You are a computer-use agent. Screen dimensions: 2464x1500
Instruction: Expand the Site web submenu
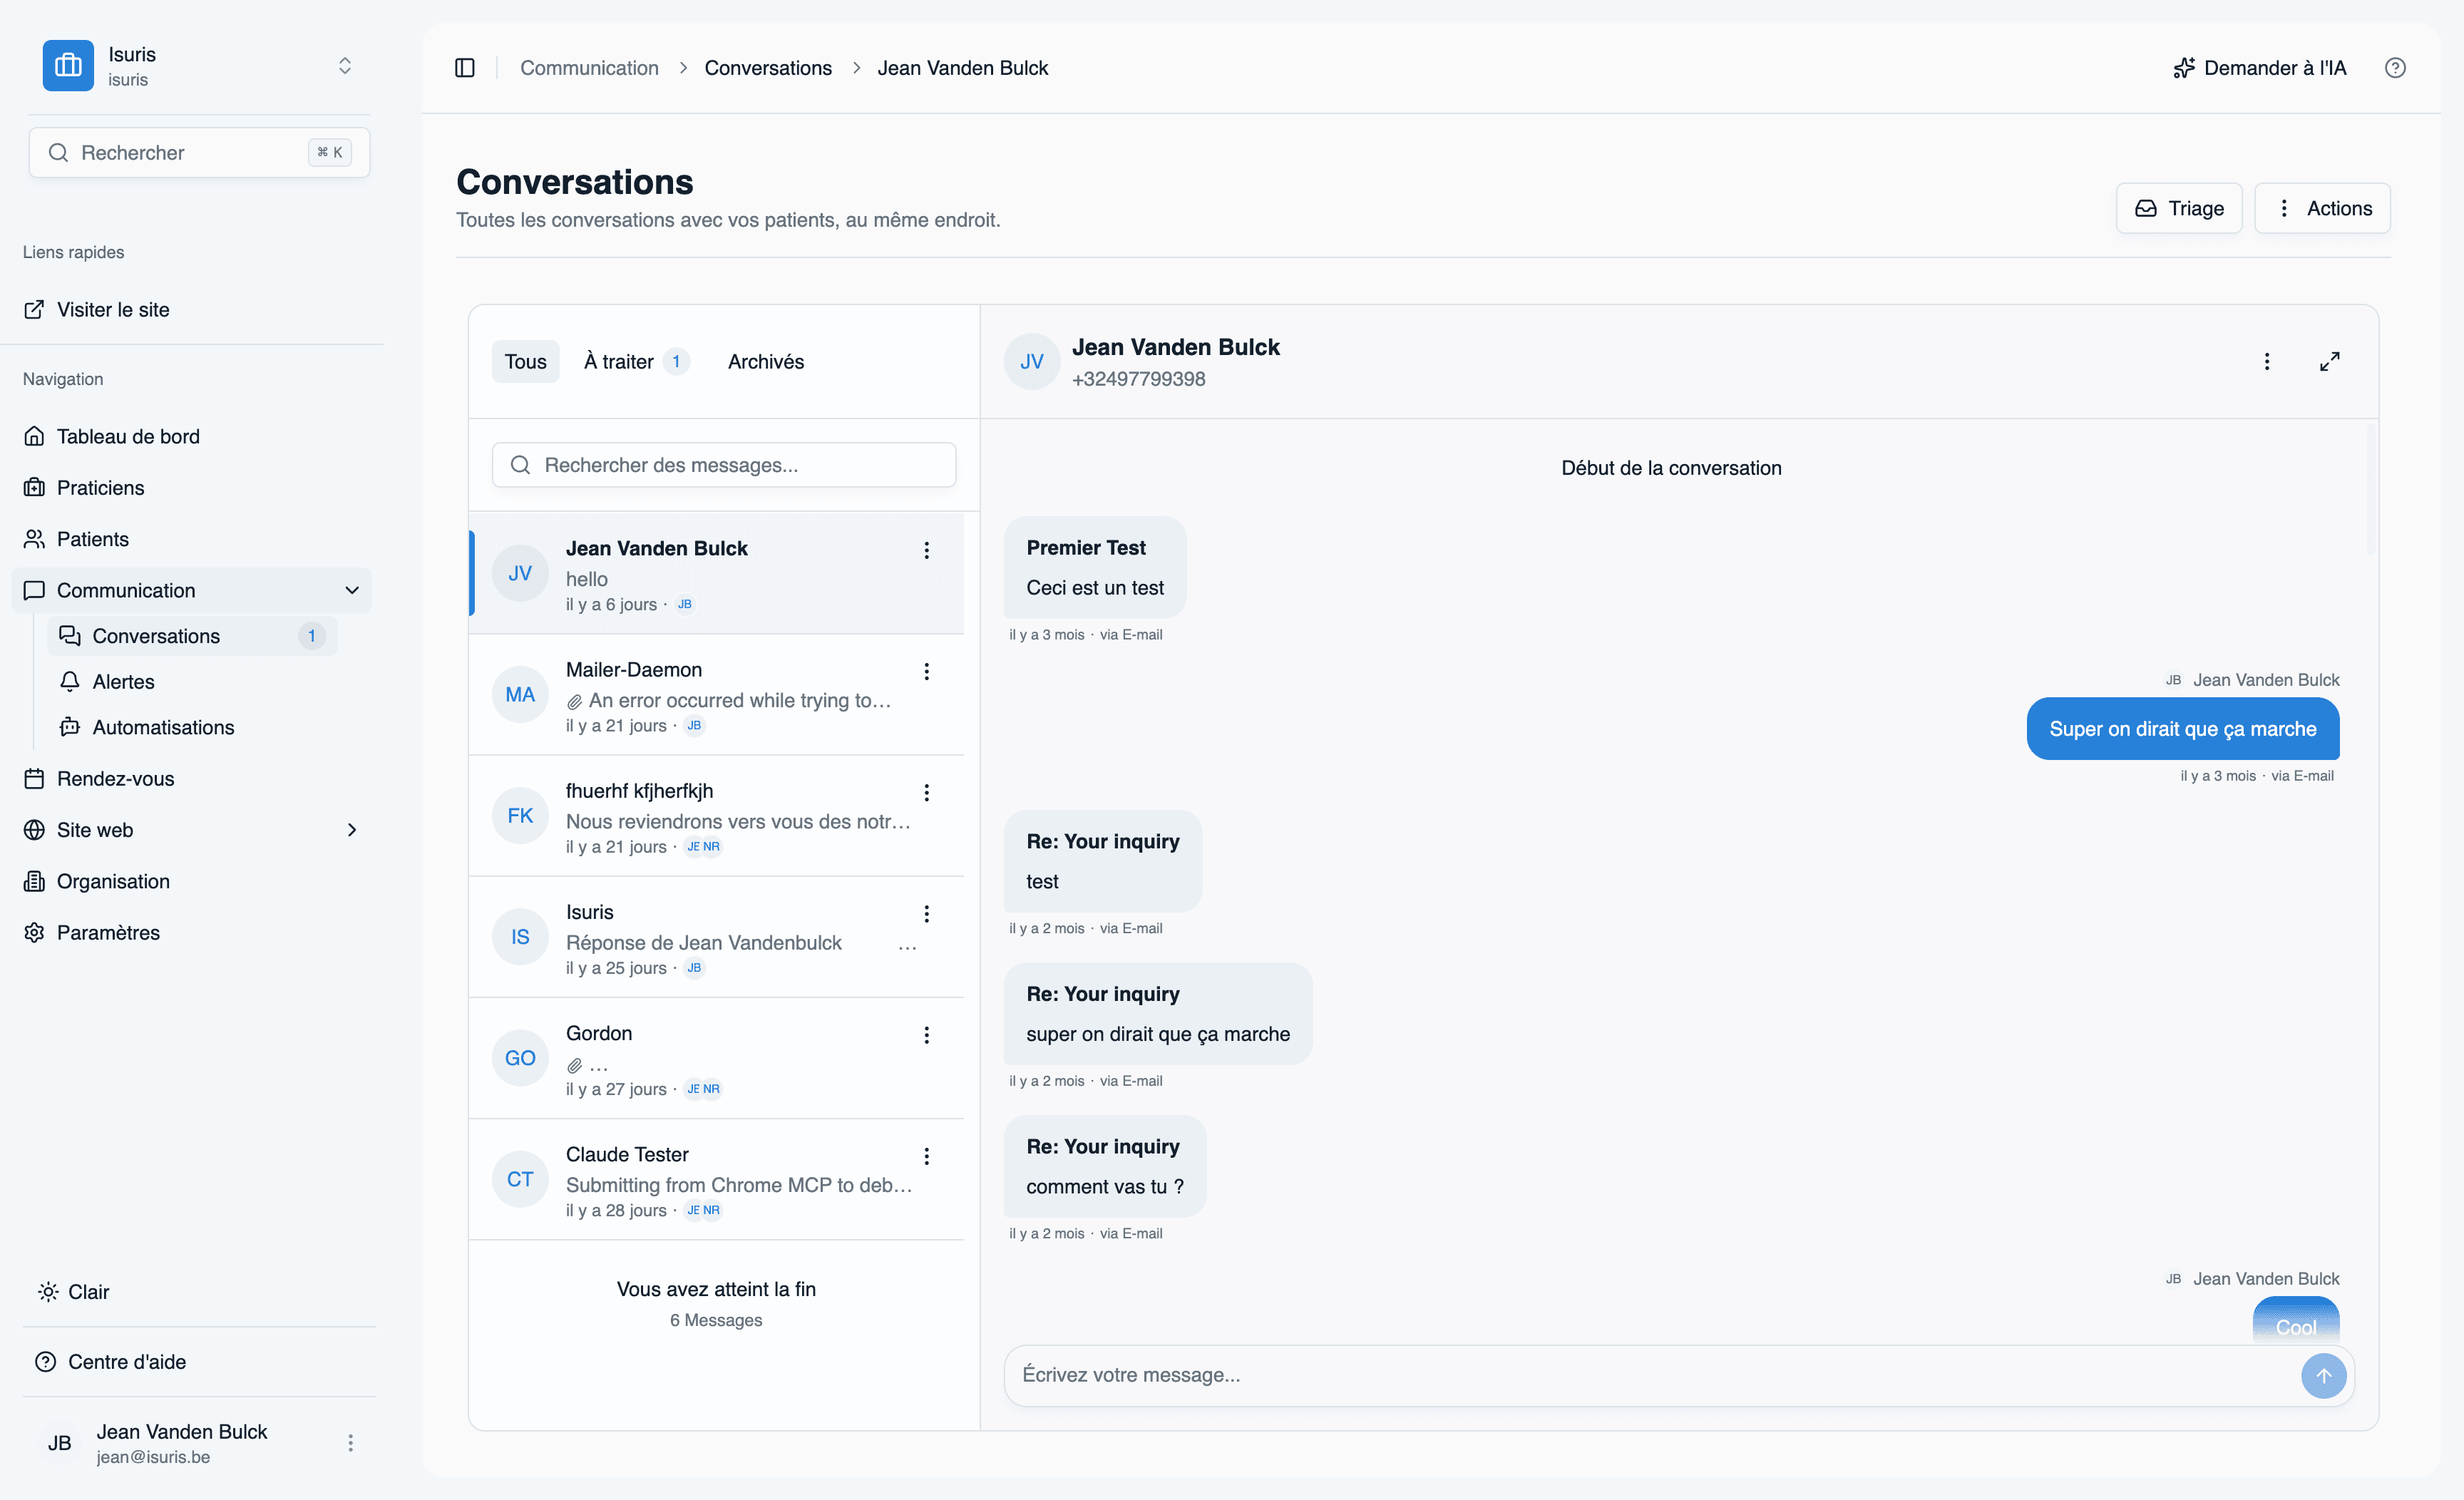[352, 829]
